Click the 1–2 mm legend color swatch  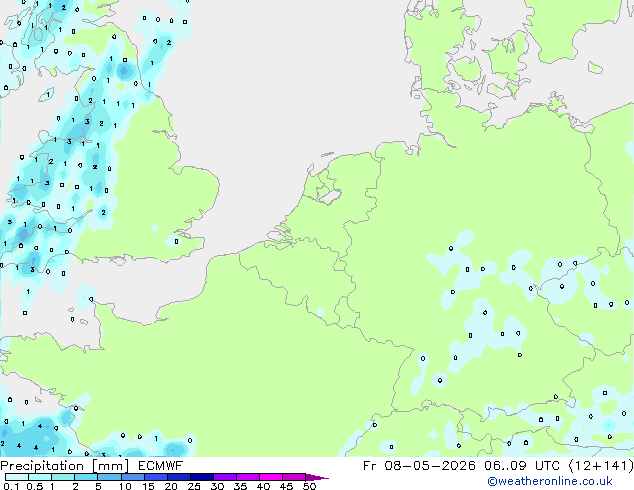(63, 477)
